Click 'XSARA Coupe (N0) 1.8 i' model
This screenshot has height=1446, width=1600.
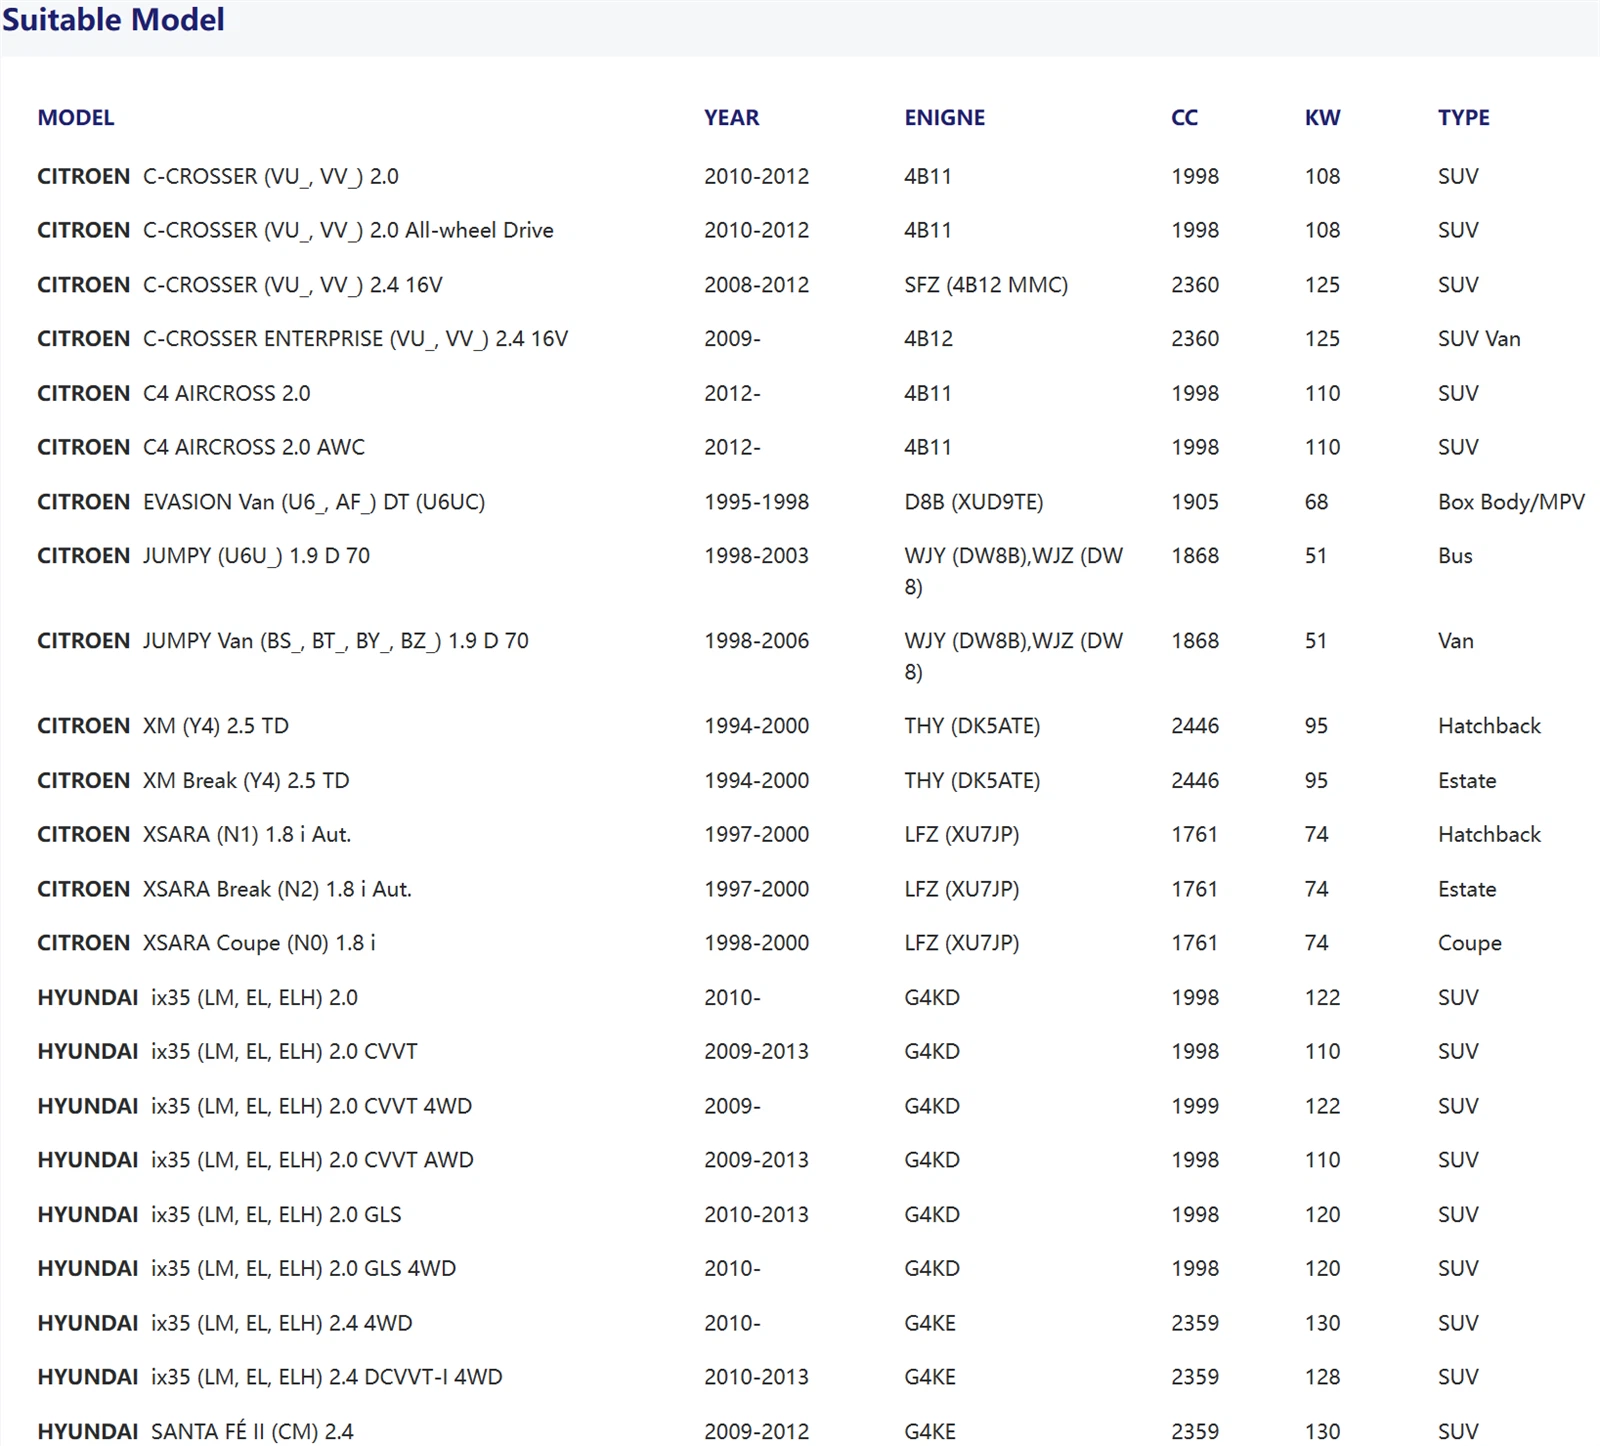[x=259, y=943]
